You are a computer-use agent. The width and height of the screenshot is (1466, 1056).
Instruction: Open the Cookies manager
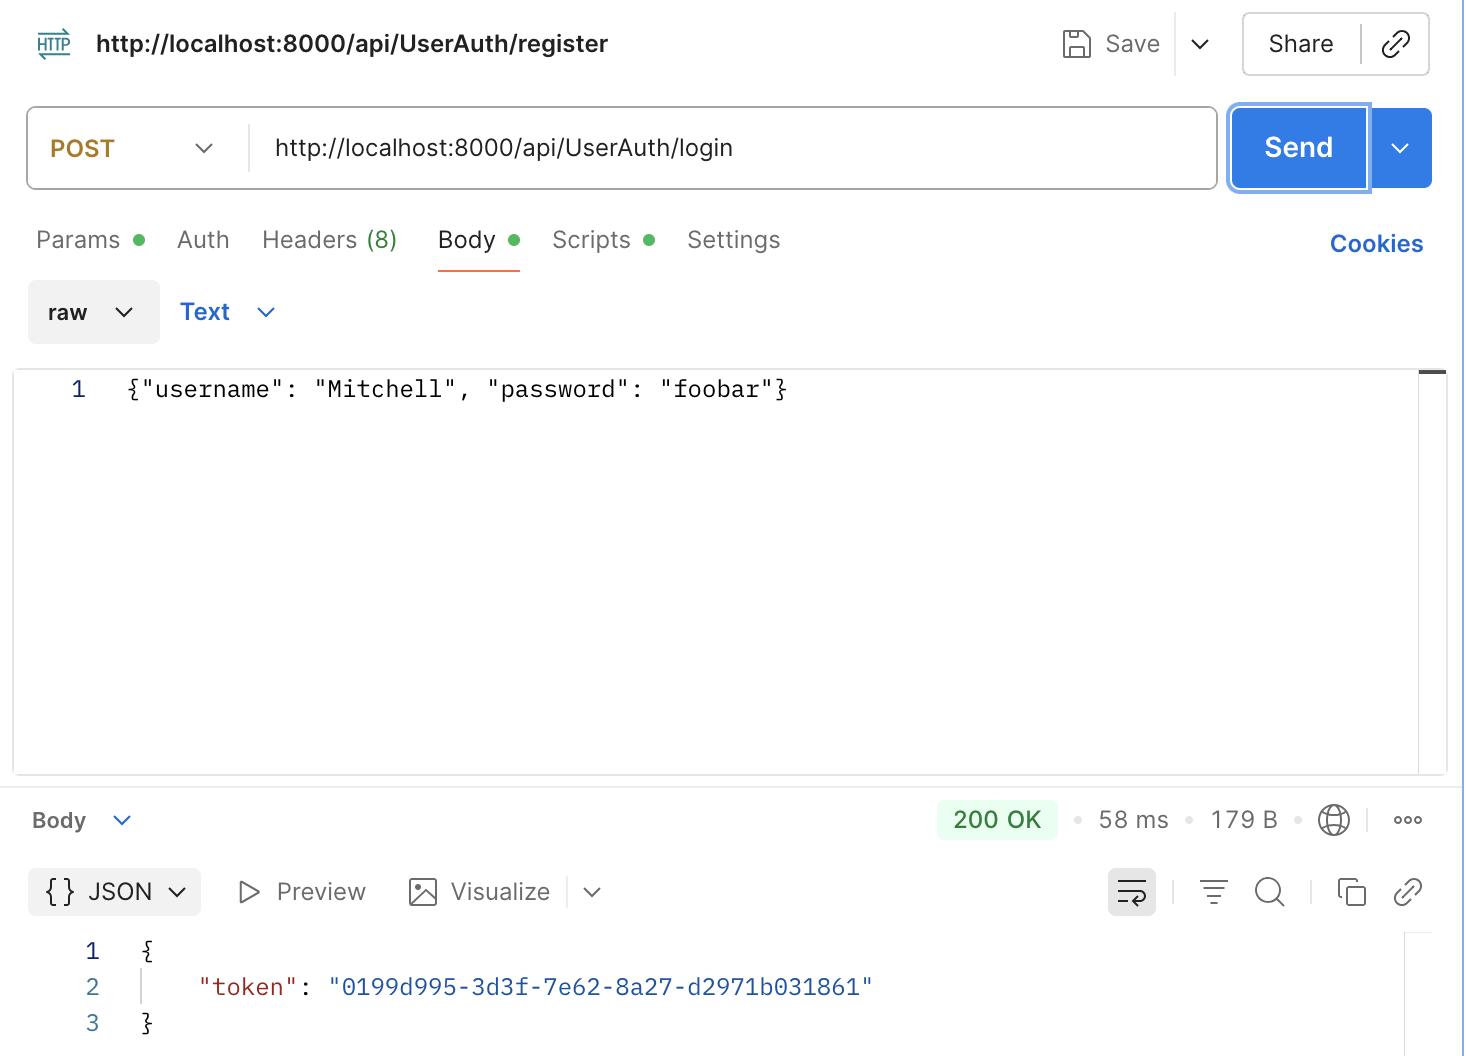[x=1376, y=243]
